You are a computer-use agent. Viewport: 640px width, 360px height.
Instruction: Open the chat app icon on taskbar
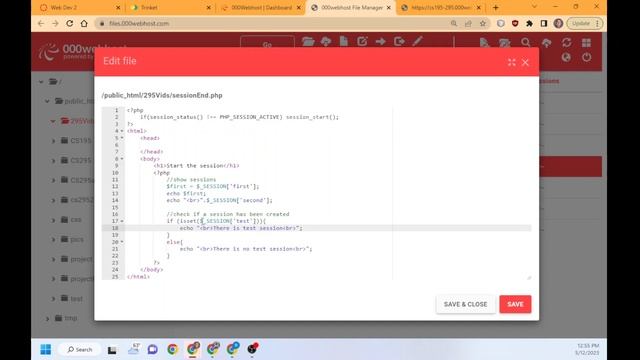click(x=153, y=349)
